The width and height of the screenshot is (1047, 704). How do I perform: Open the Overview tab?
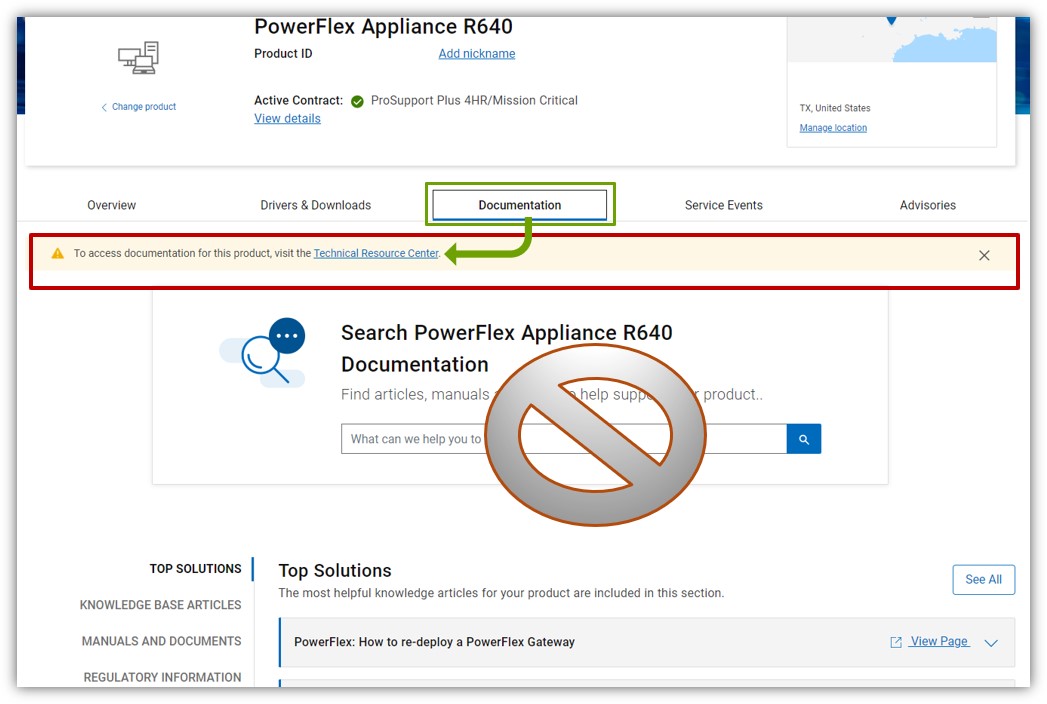coord(111,205)
